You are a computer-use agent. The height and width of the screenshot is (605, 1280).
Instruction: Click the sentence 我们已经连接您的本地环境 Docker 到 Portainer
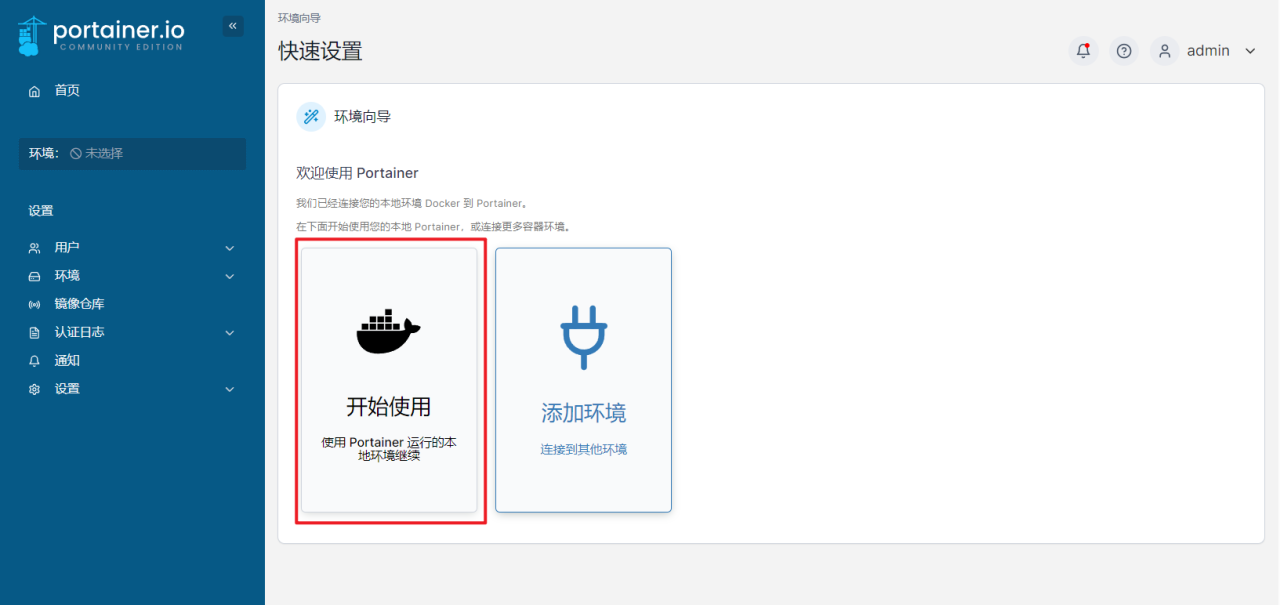tap(412, 203)
